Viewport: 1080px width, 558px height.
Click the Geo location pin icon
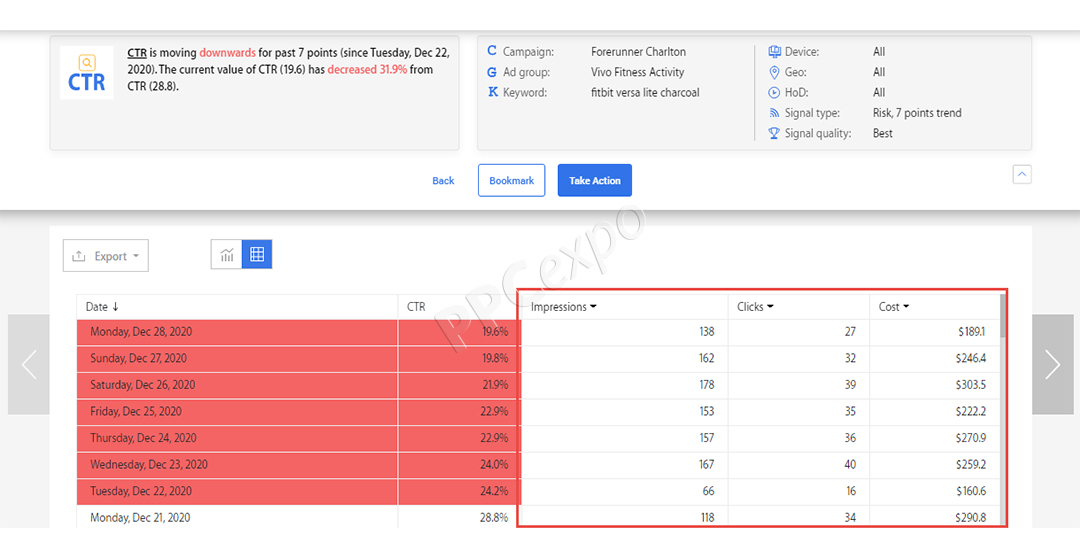[774, 72]
